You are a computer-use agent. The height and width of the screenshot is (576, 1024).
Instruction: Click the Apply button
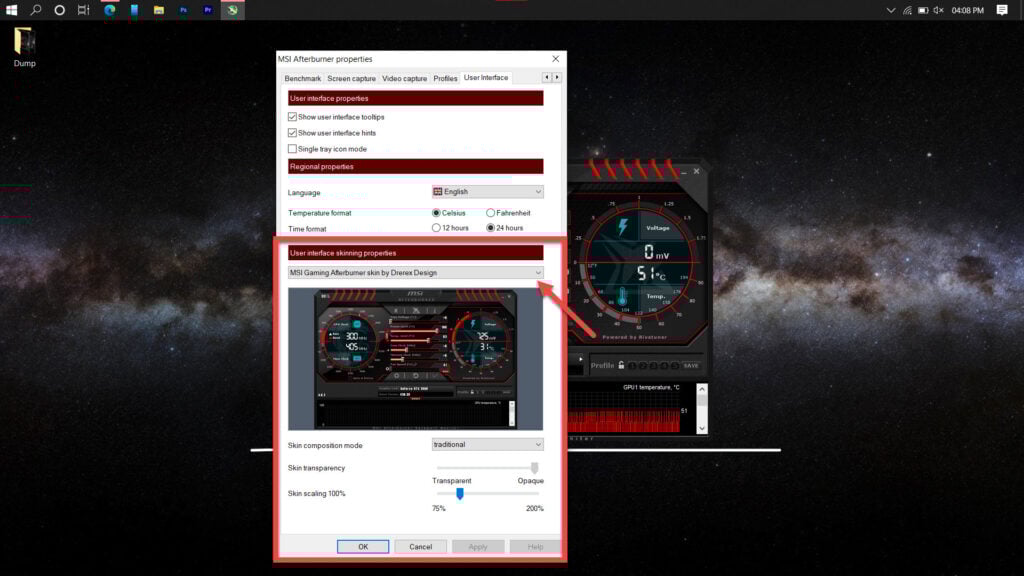478,547
